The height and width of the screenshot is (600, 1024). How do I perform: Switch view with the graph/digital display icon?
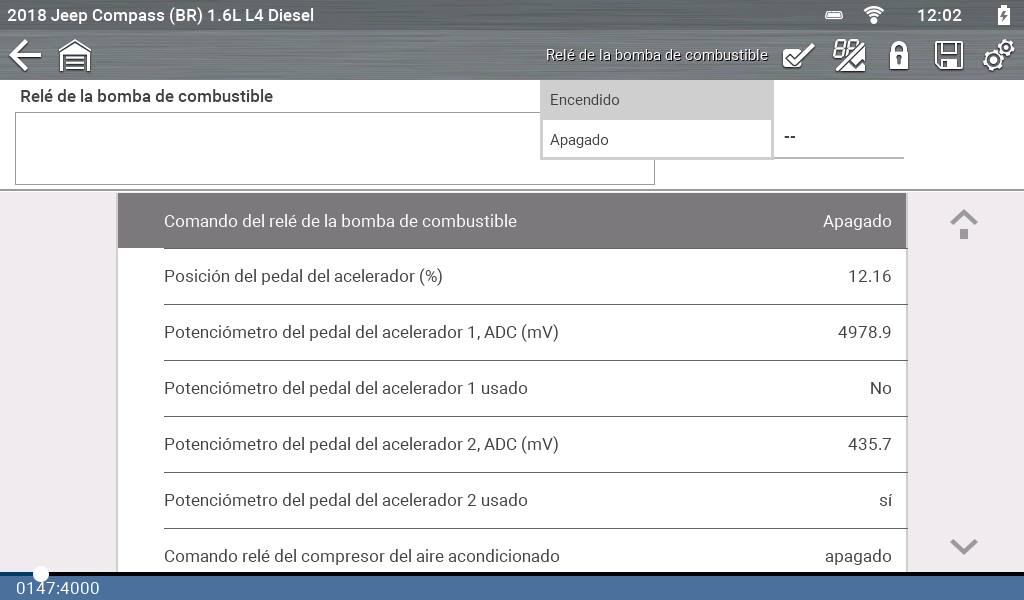[x=849, y=56]
